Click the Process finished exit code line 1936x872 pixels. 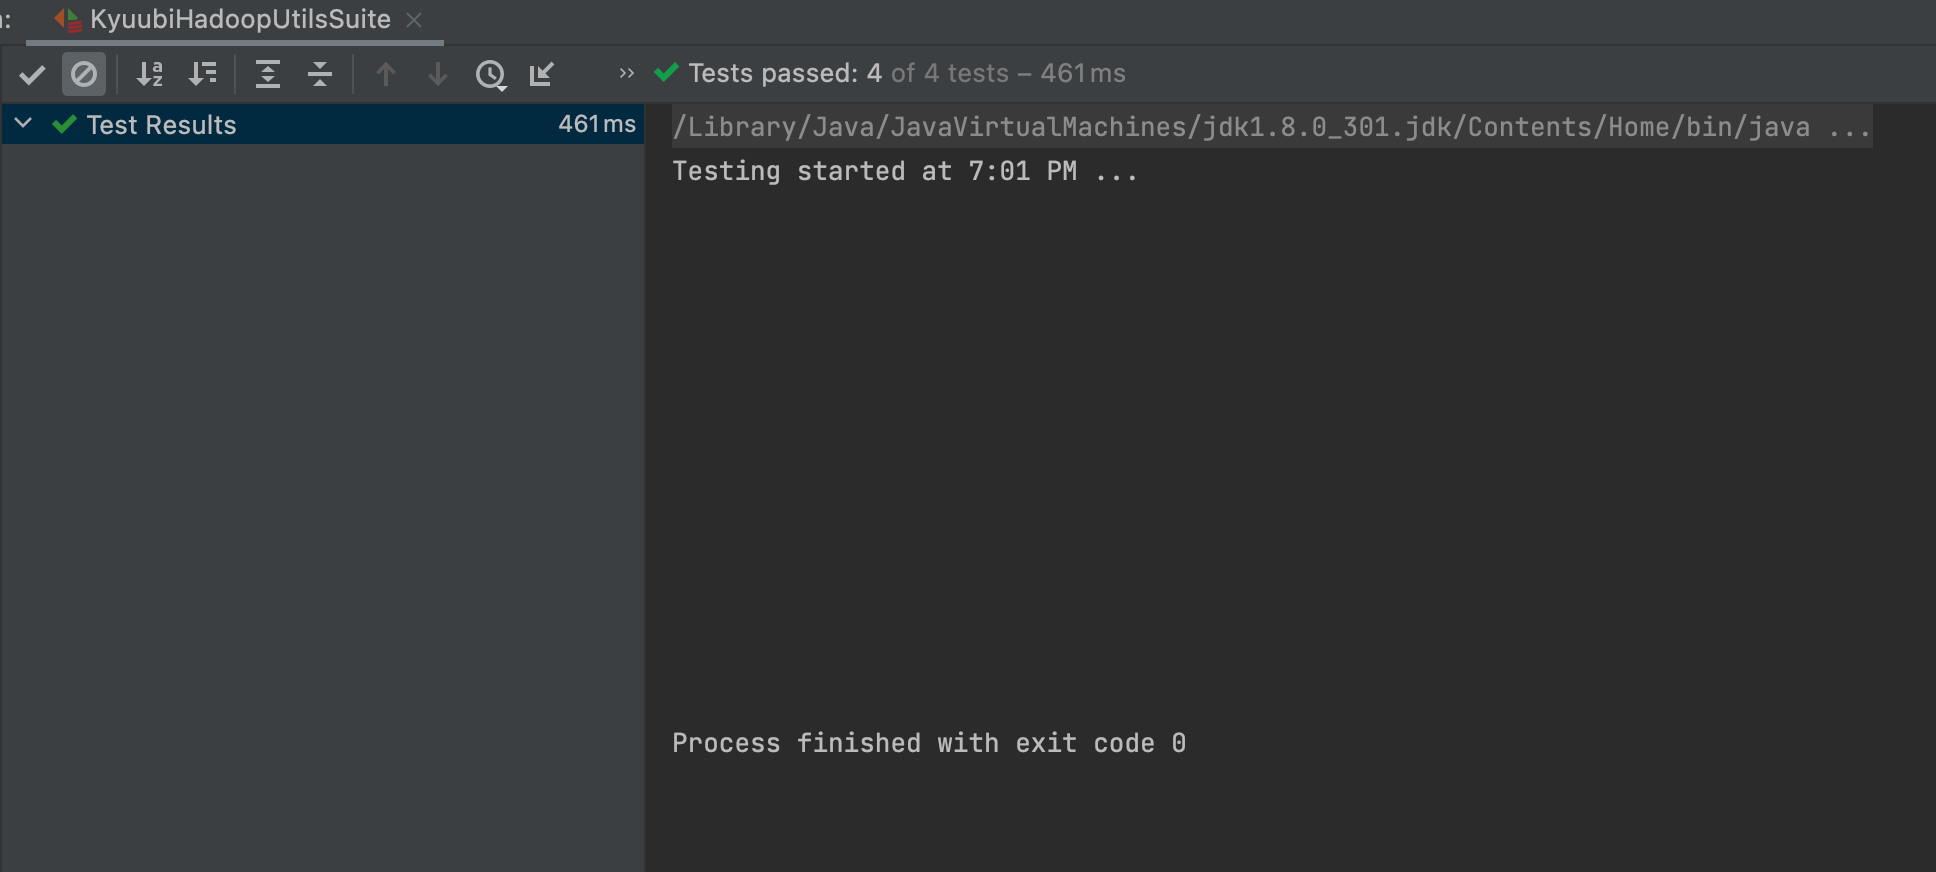929,743
